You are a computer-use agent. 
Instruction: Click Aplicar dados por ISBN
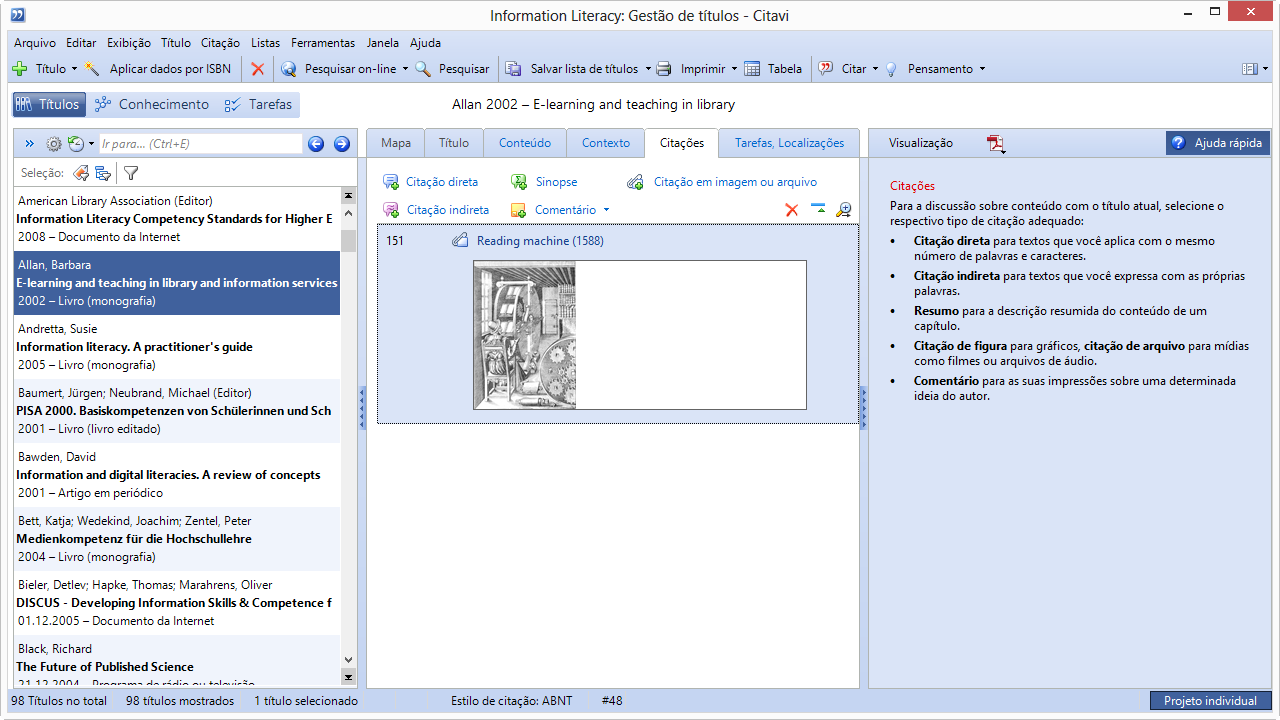click(x=158, y=69)
